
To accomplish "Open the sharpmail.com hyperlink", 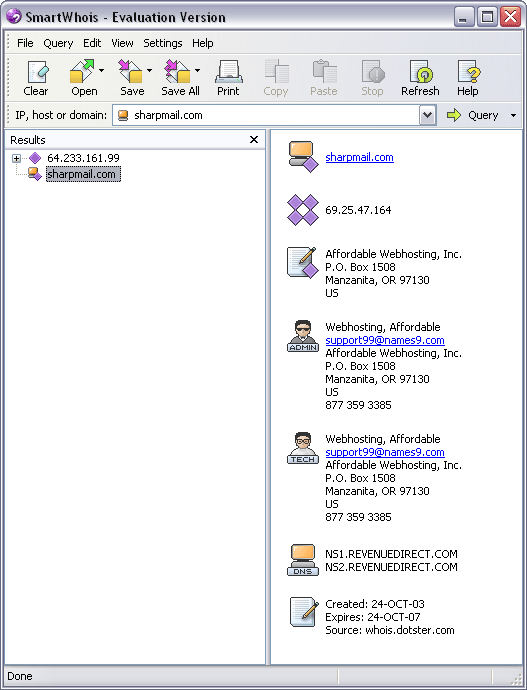I will click(x=359, y=158).
